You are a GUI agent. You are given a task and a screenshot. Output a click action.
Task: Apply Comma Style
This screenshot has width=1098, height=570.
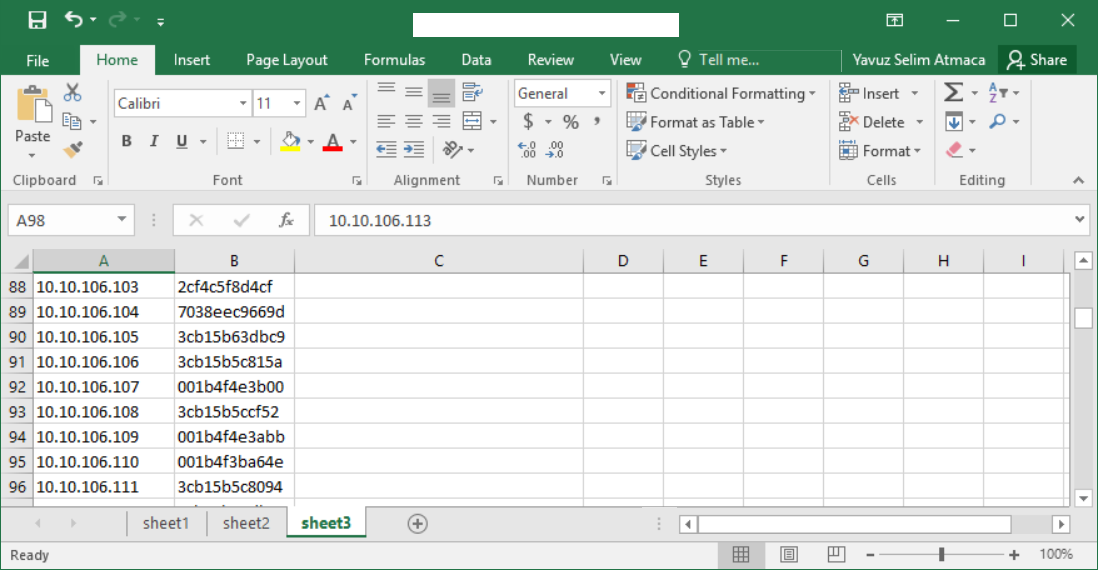pyautogui.click(x=597, y=122)
